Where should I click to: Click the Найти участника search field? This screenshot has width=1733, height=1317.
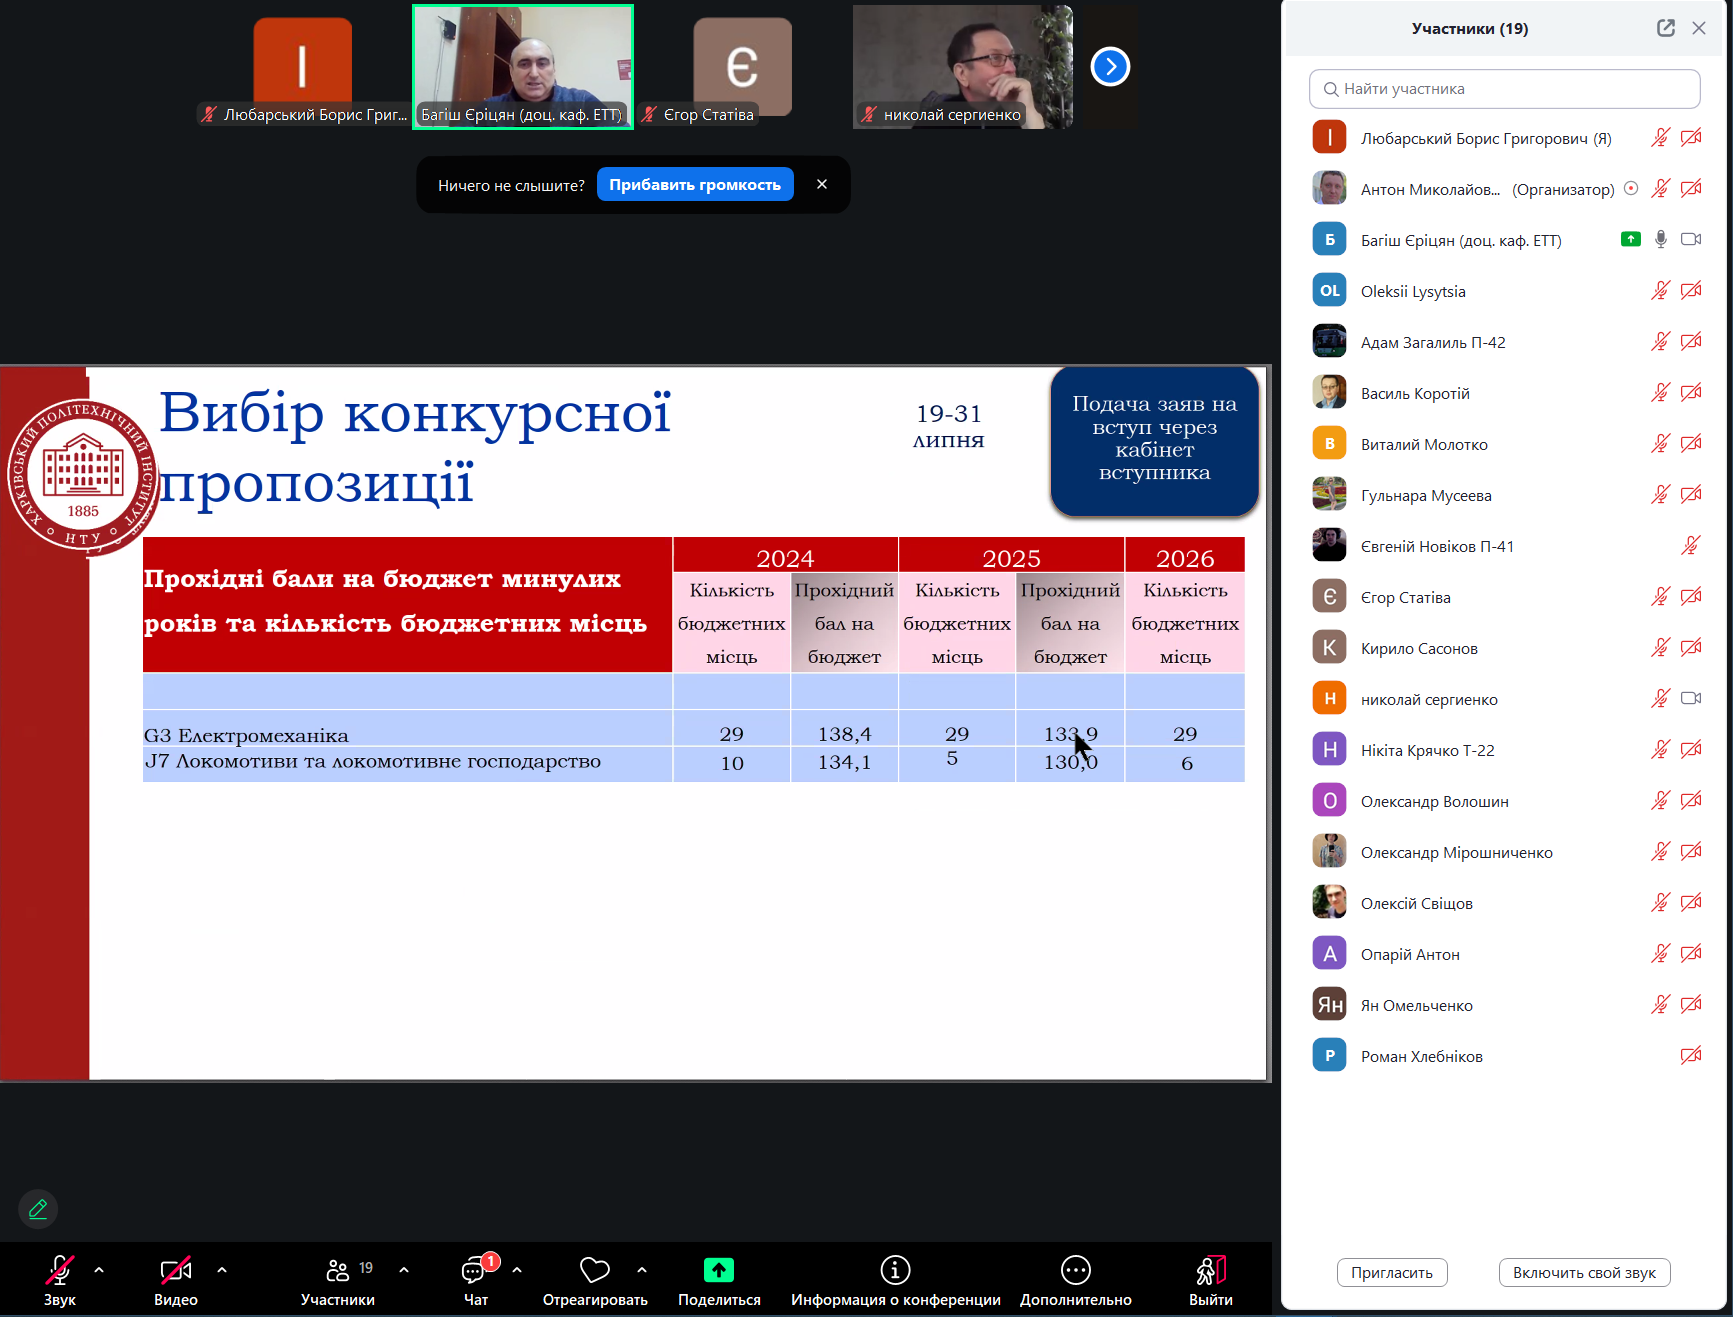point(1504,89)
